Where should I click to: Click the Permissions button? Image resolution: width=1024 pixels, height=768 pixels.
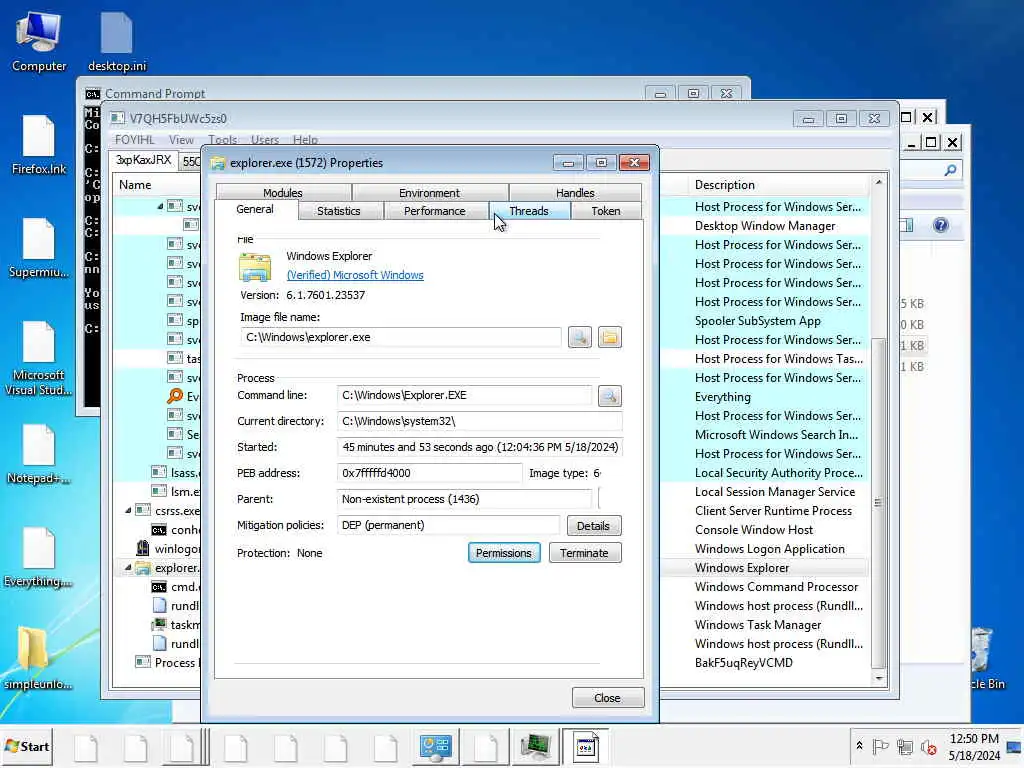click(x=504, y=553)
